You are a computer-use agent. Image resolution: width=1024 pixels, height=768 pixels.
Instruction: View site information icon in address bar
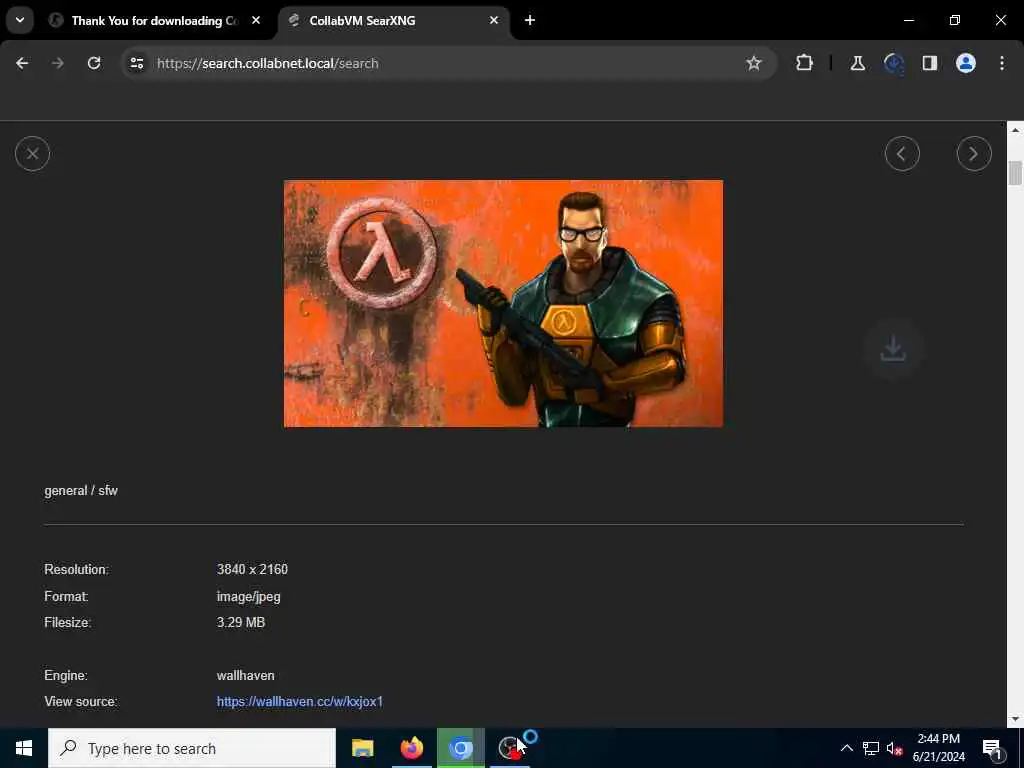(136, 63)
